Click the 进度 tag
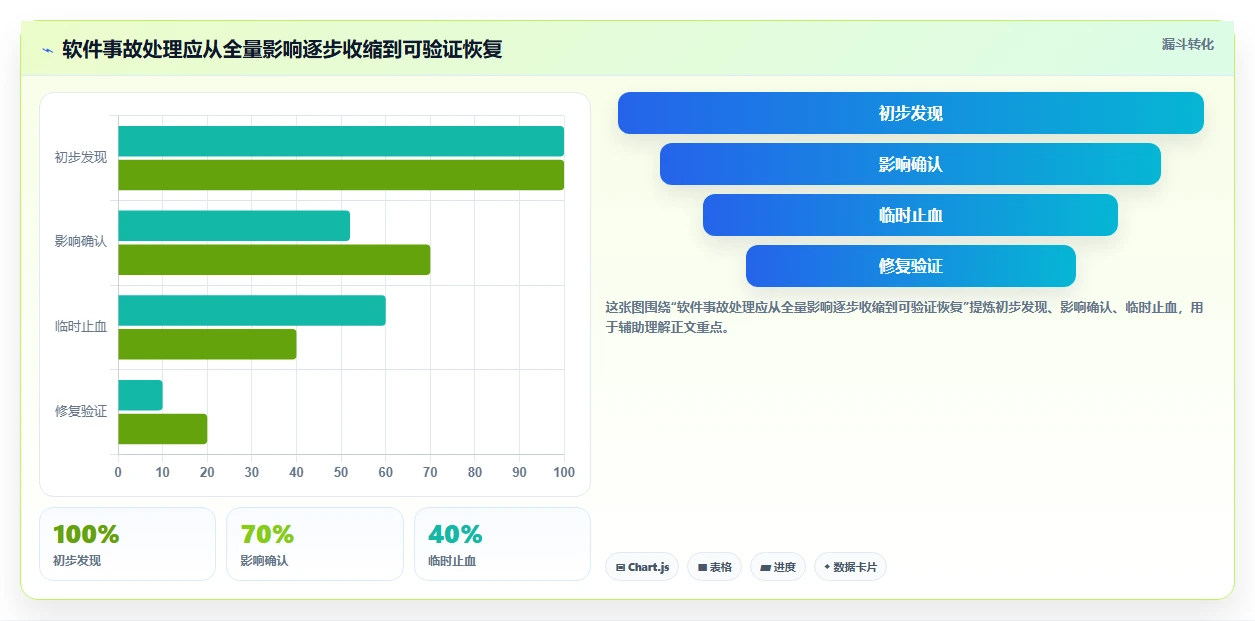This screenshot has height=621, width=1255. click(778, 567)
